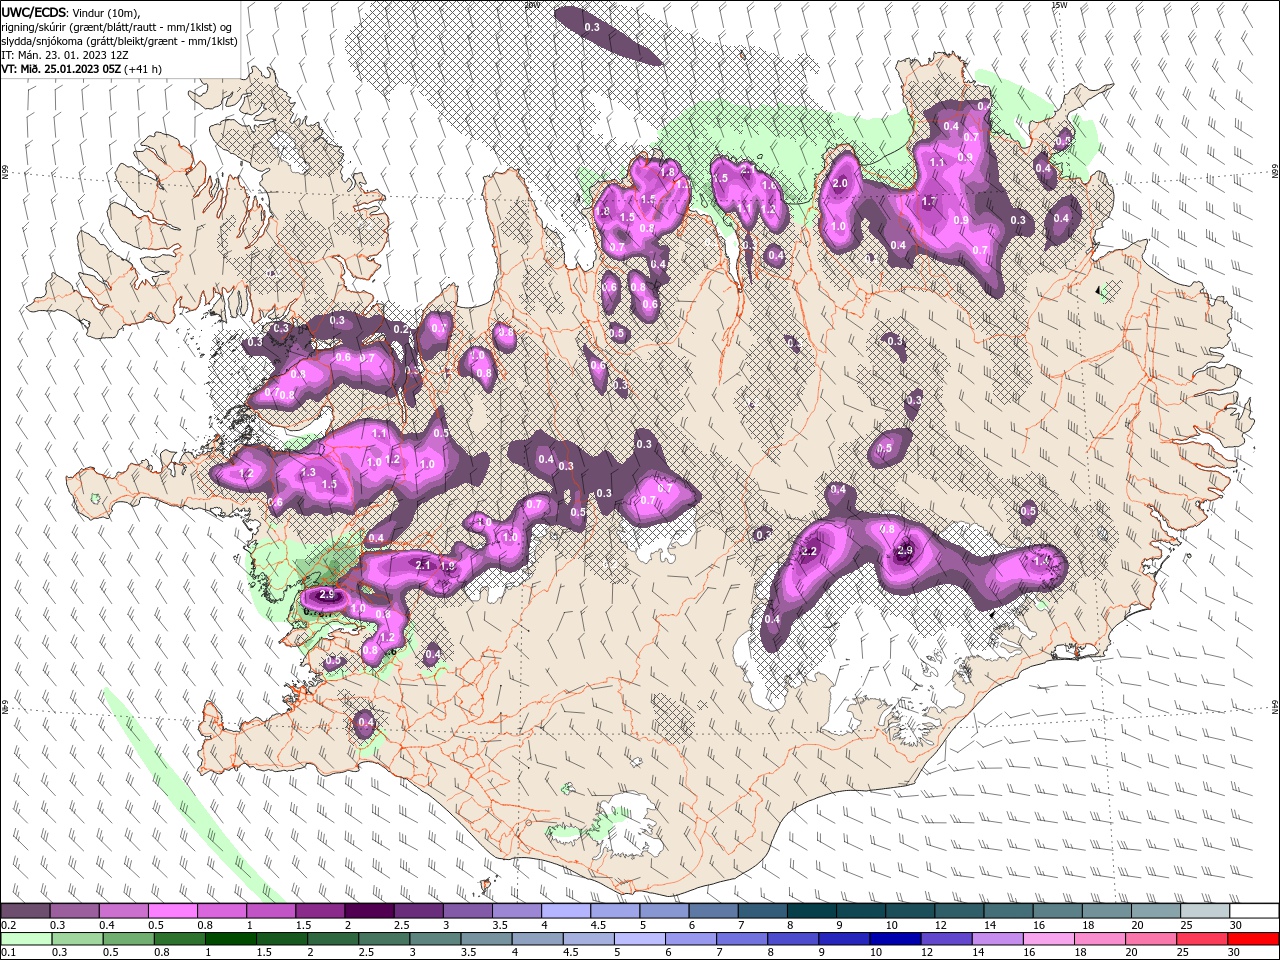Click the 'Vindur (10m),' header text
Image resolution: width=1280 pixels, height=960 pixels.
tap(107, 12)
